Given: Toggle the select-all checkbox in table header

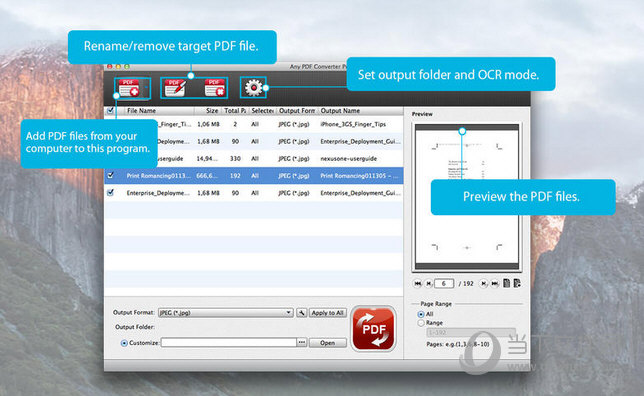Looking at the screenshot, I should pyautogui.click(x=110, y=111).
